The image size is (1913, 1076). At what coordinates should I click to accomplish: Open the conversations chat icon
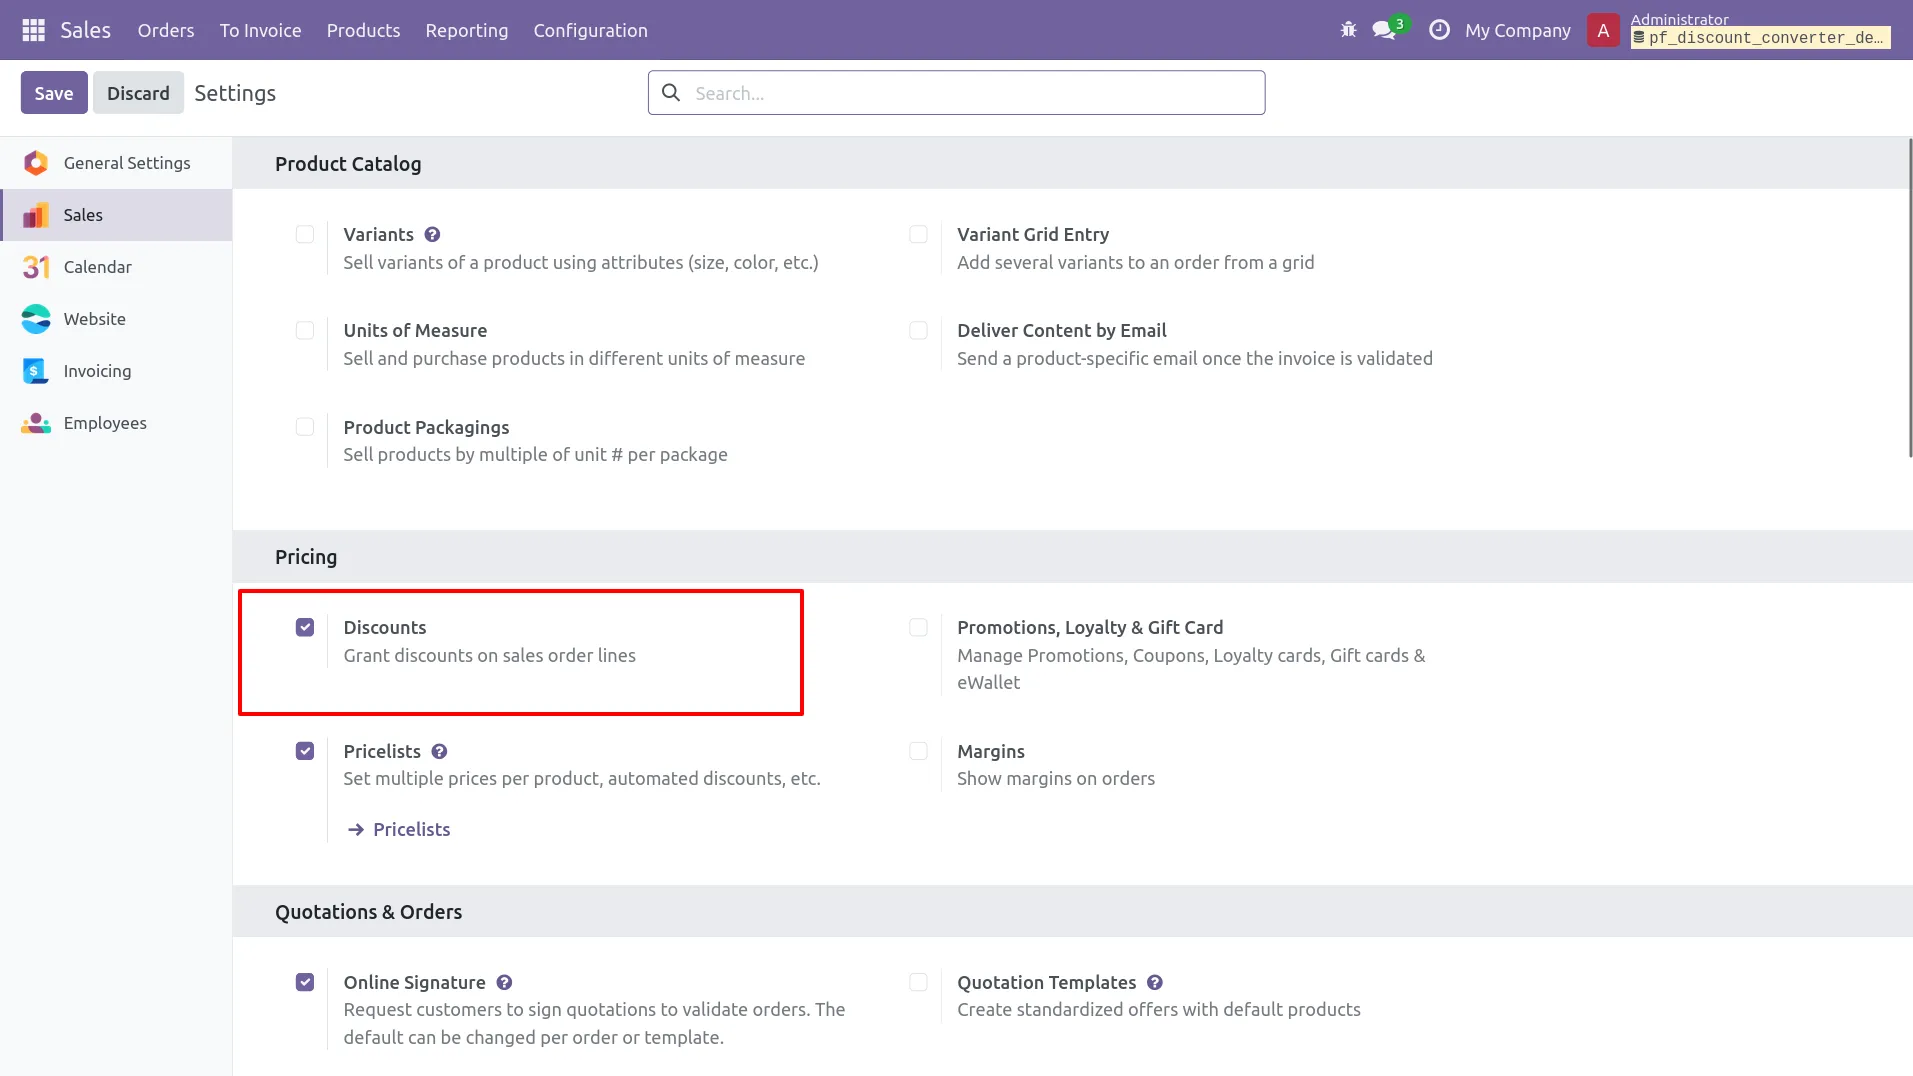coord(1384,30)
